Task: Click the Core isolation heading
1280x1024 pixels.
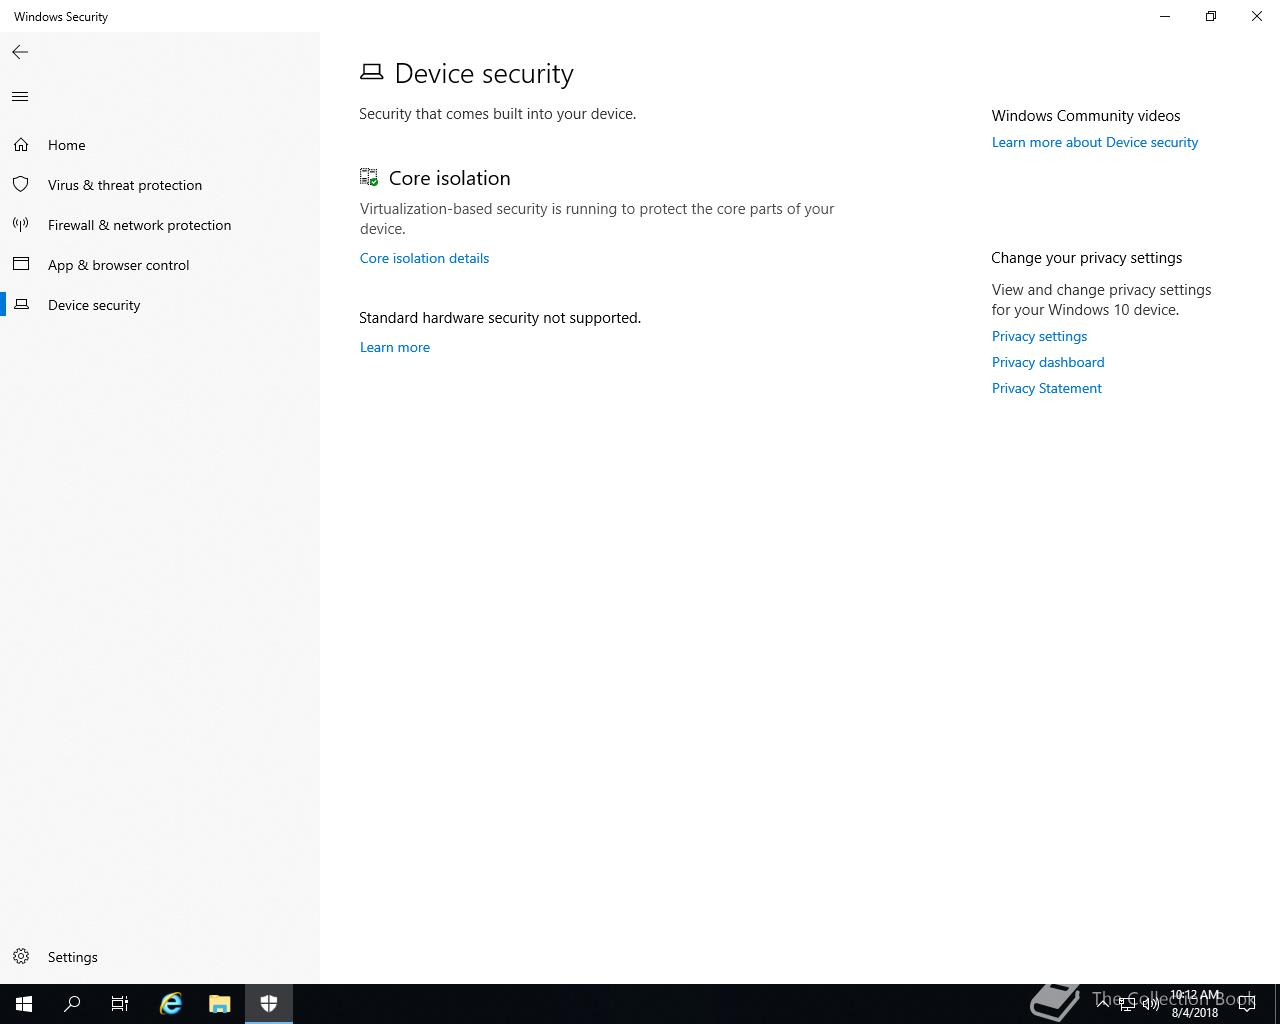Action: [x=450, y=178]
